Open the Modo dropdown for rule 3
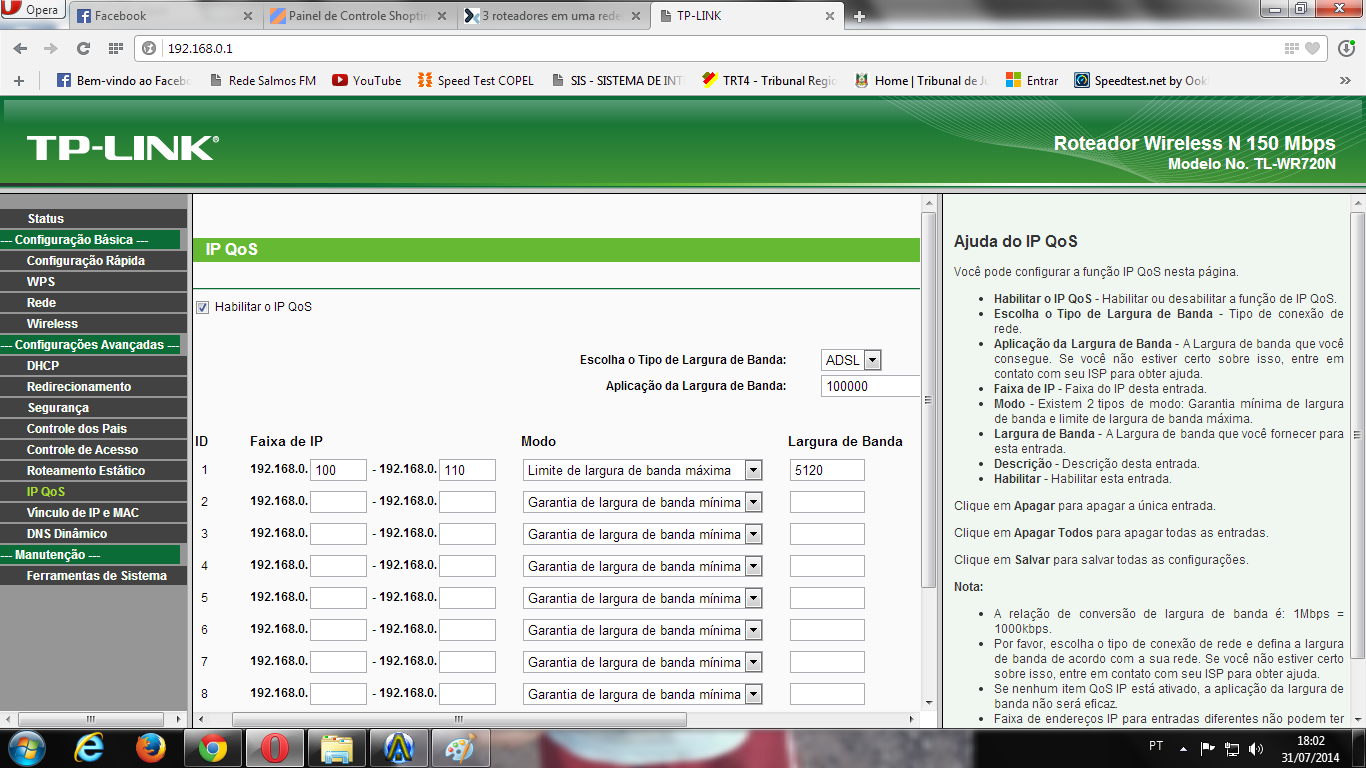This screenshot has height=768, width=1366. click(x=642, y=534)
